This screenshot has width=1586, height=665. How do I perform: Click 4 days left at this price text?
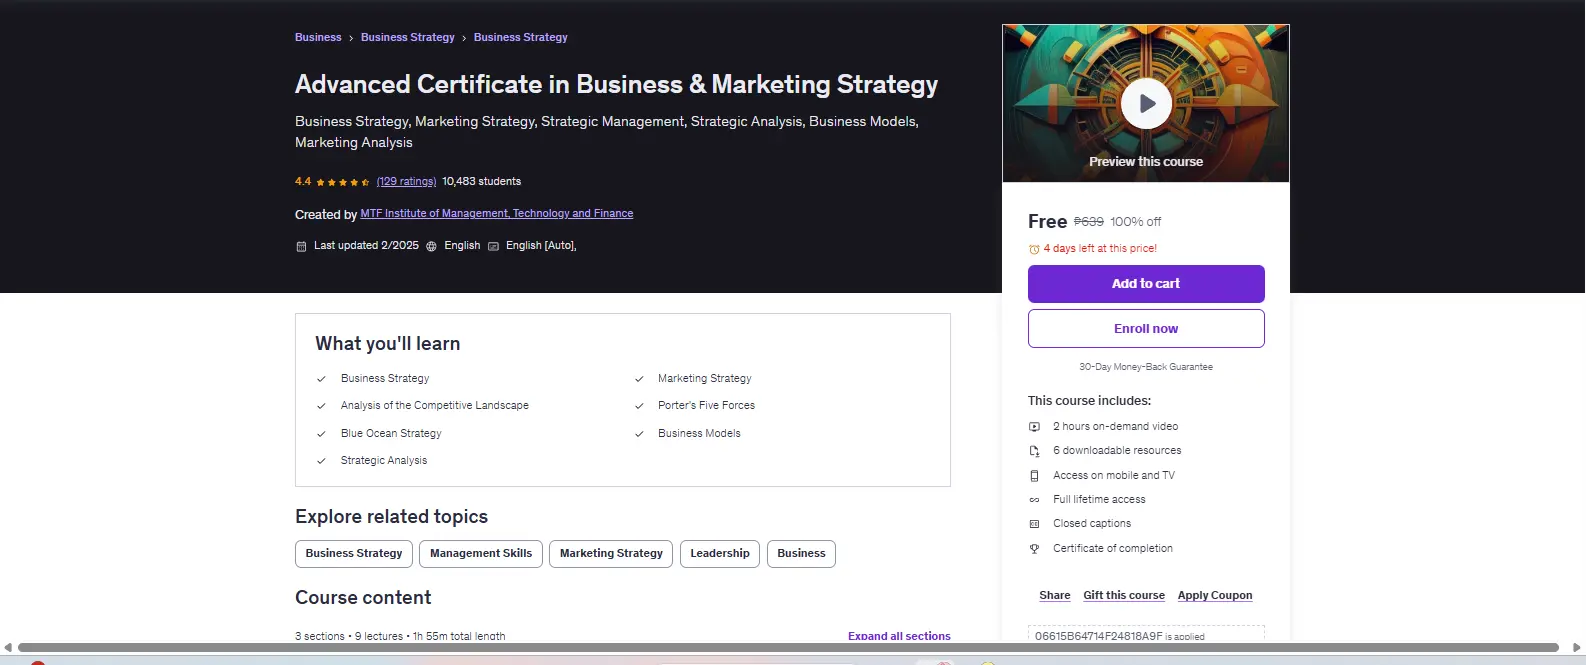(1100, 249)
